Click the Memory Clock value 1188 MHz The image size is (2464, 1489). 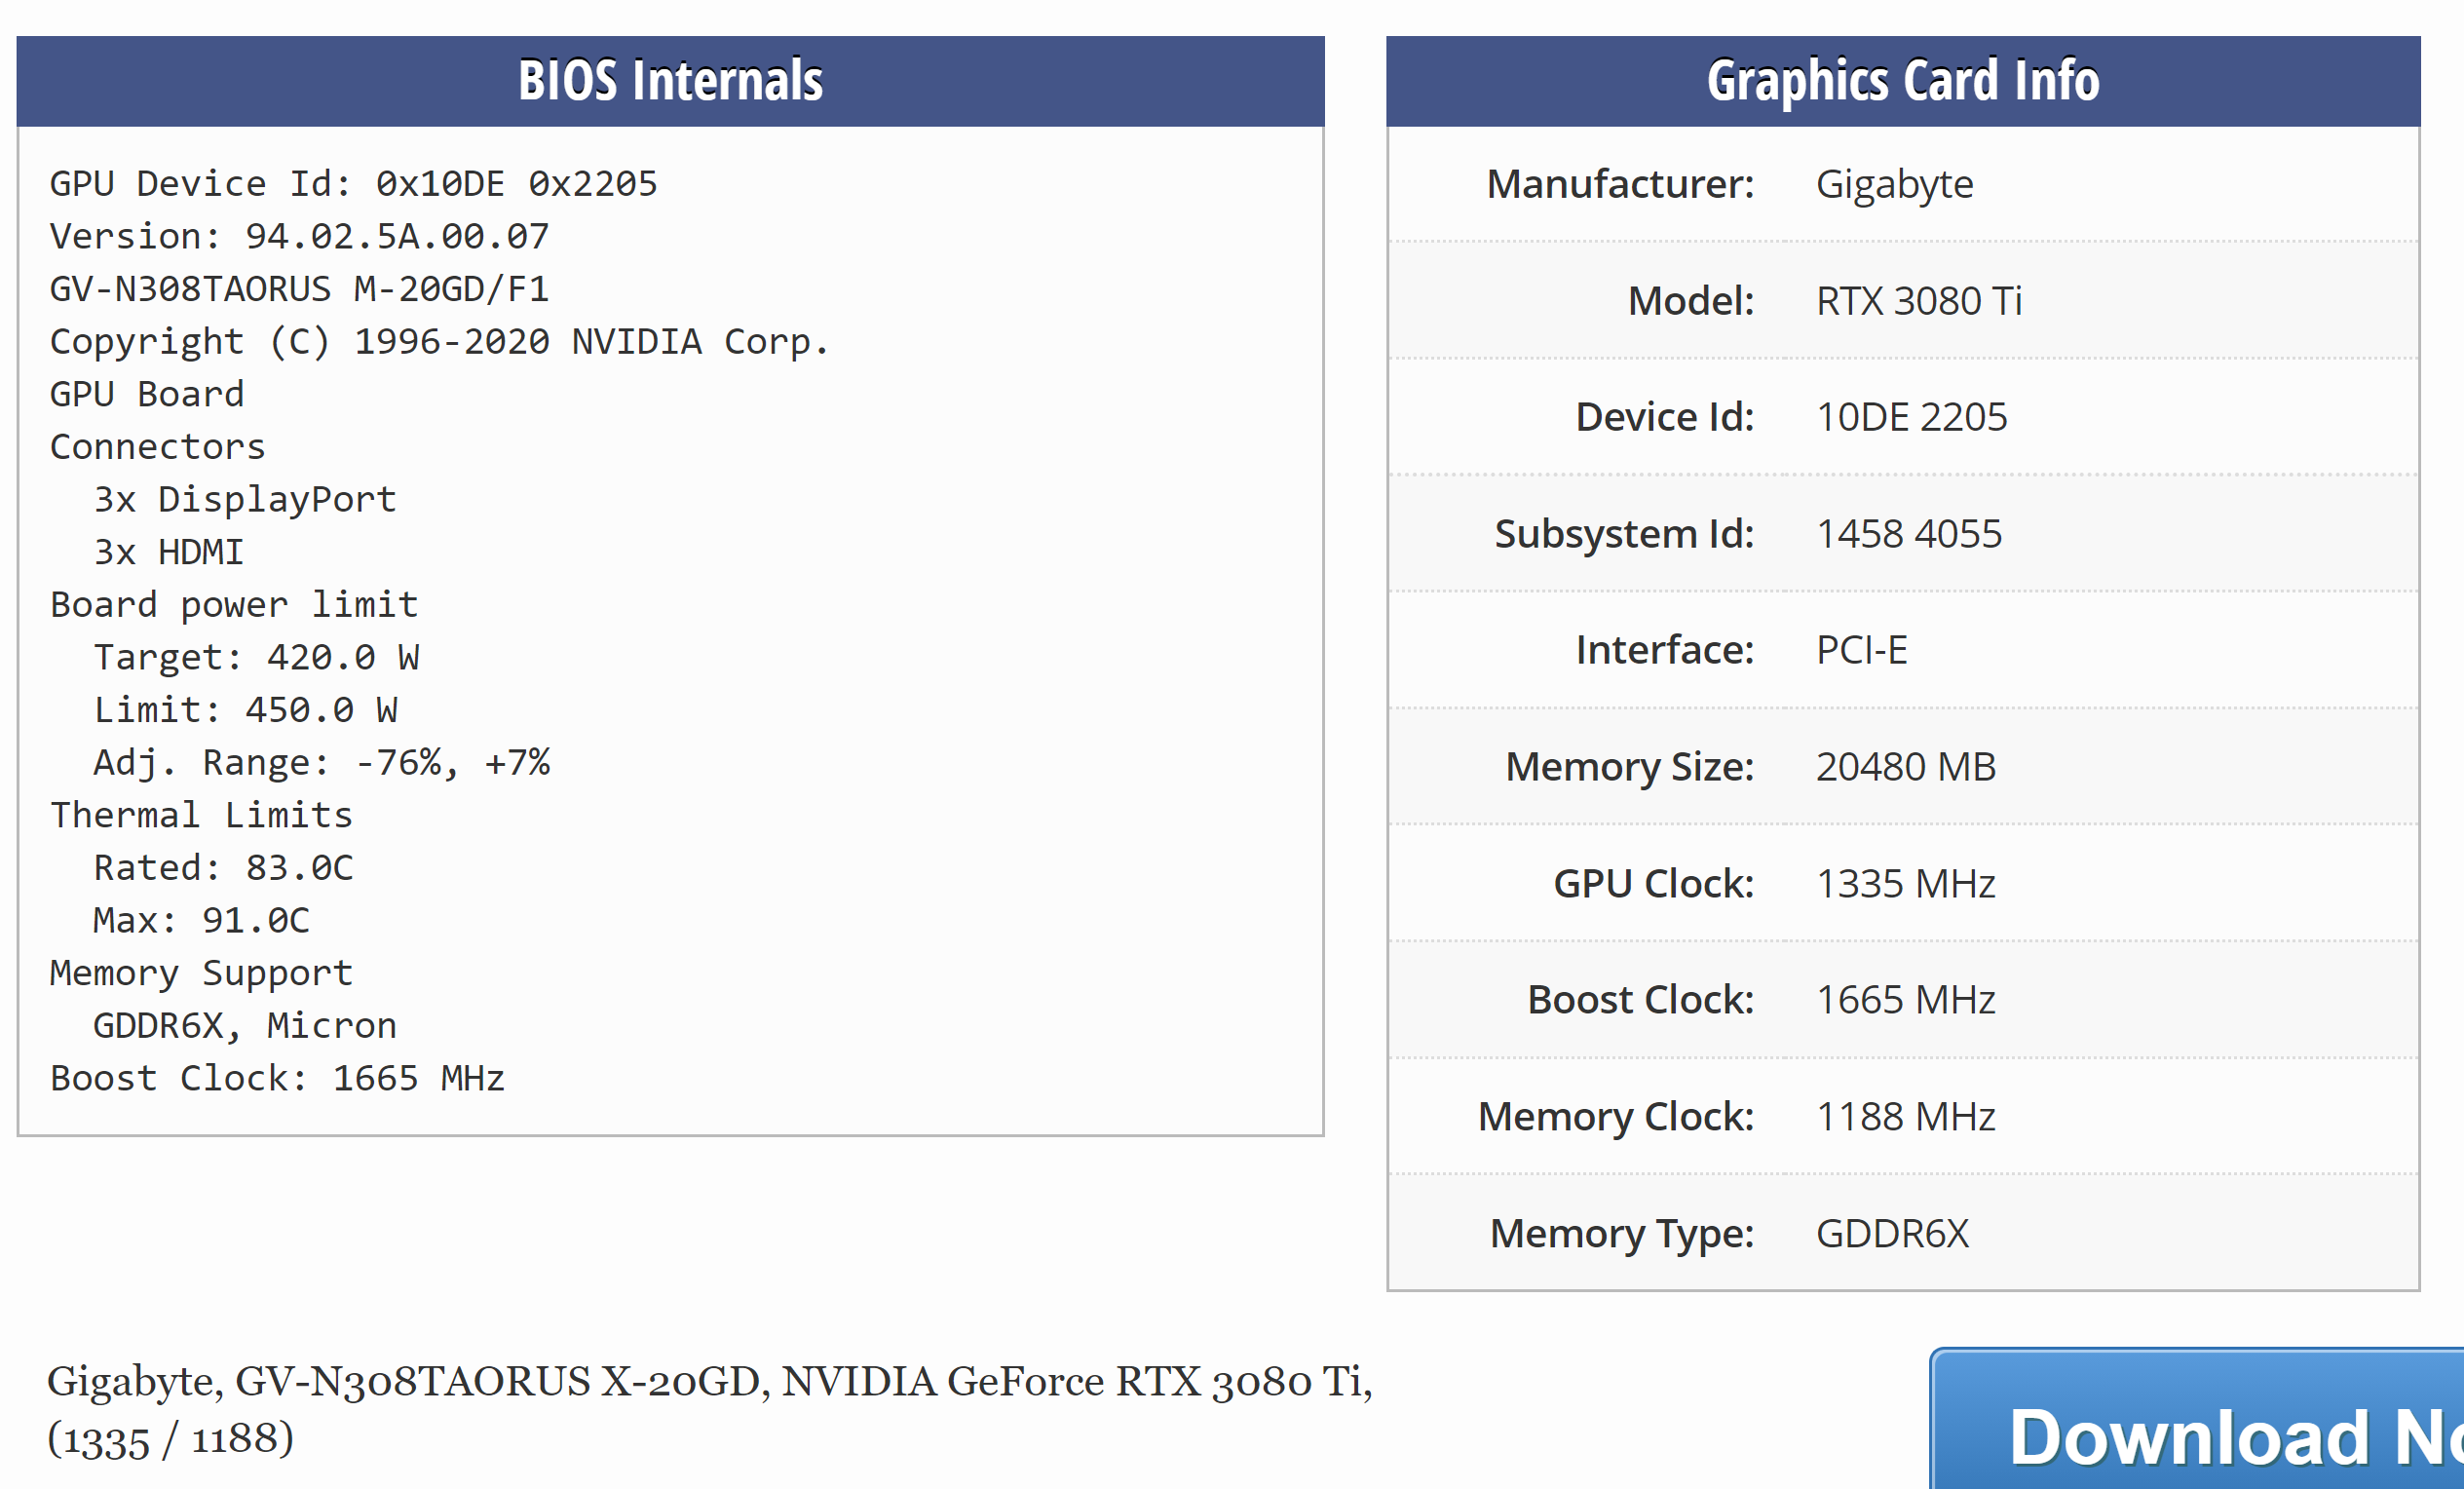click(1905, 1117)
